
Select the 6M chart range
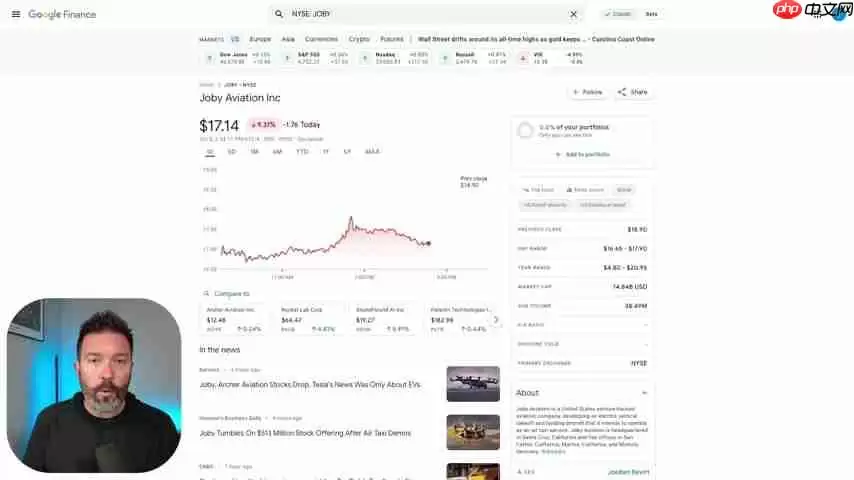click(x=277, y=152)
